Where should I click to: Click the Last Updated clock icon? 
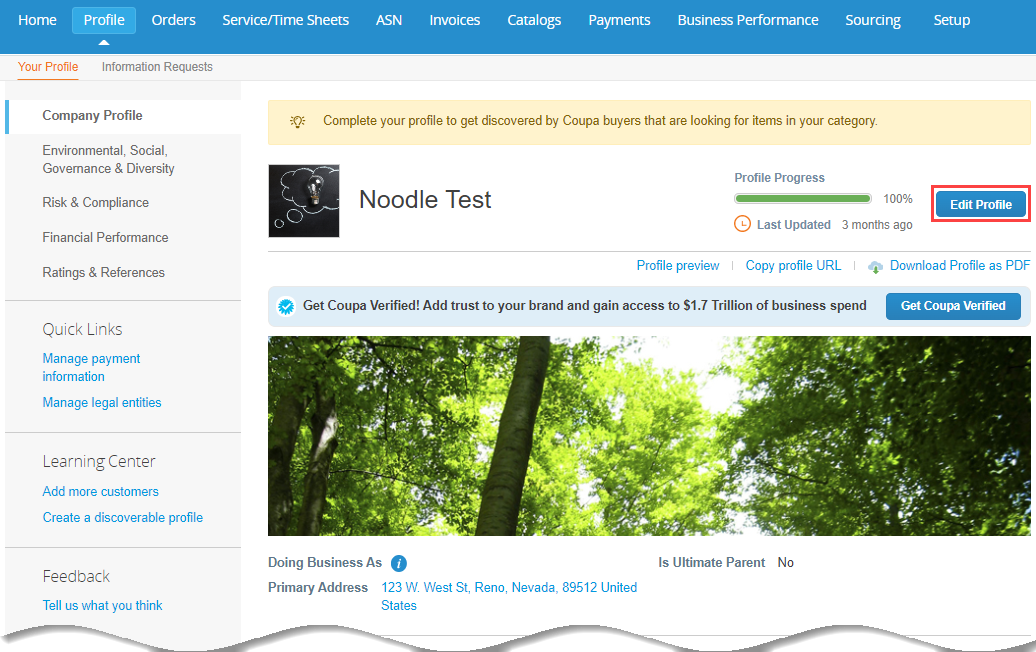pos(742,224)
